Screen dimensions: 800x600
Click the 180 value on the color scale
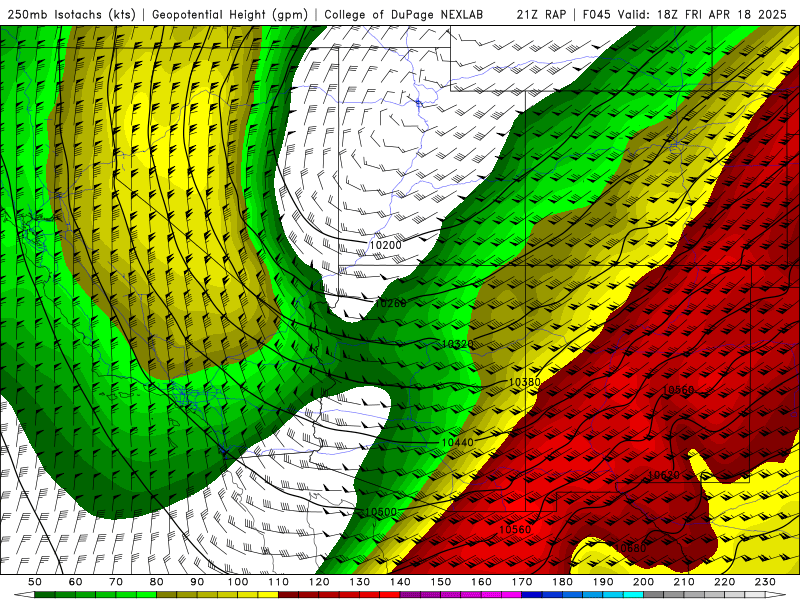point(562,582)
